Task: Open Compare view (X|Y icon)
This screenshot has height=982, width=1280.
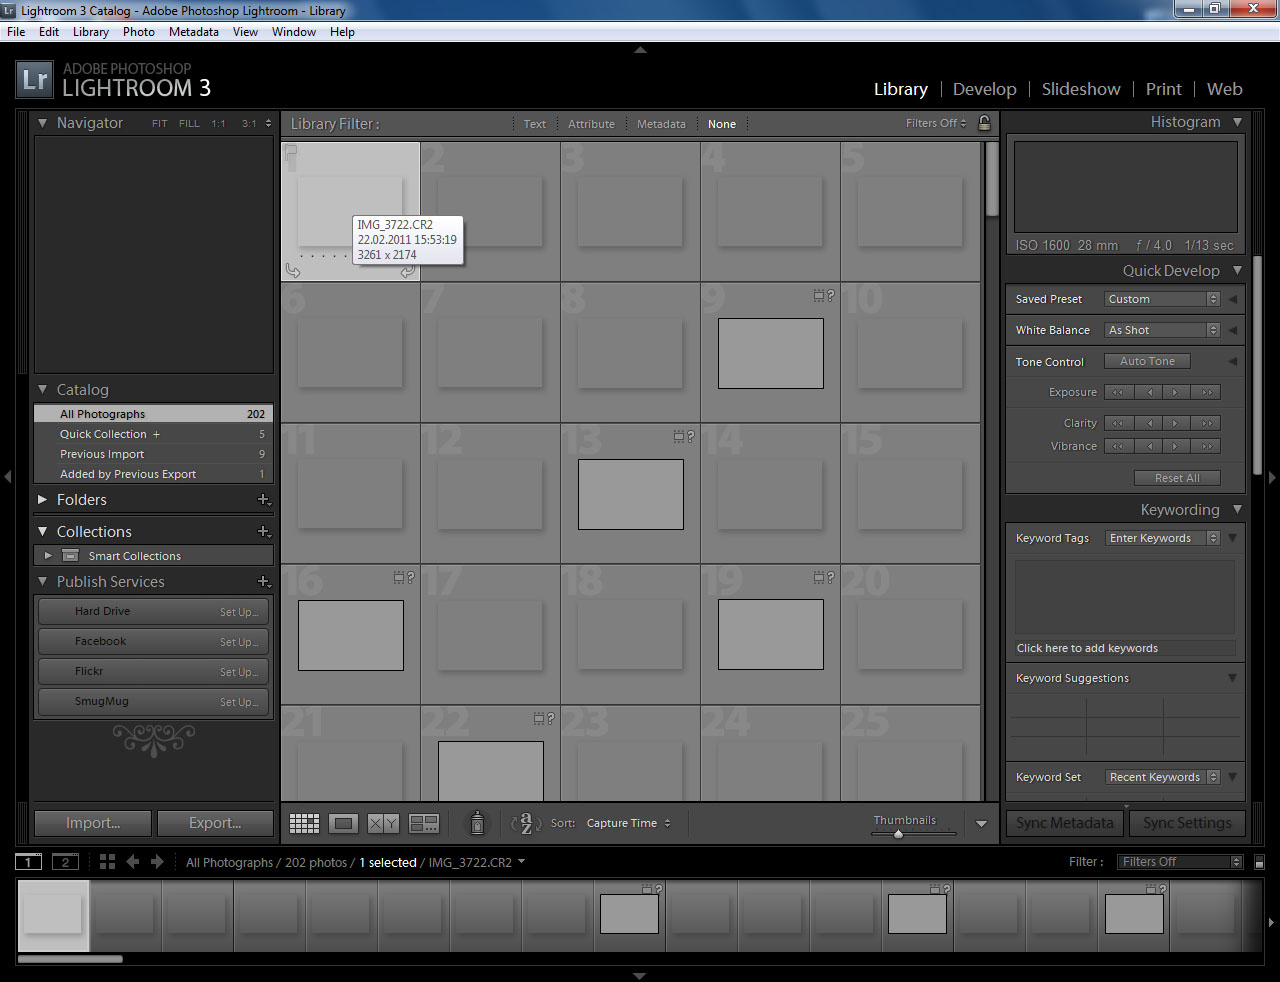Action: [x=383, y=823]
